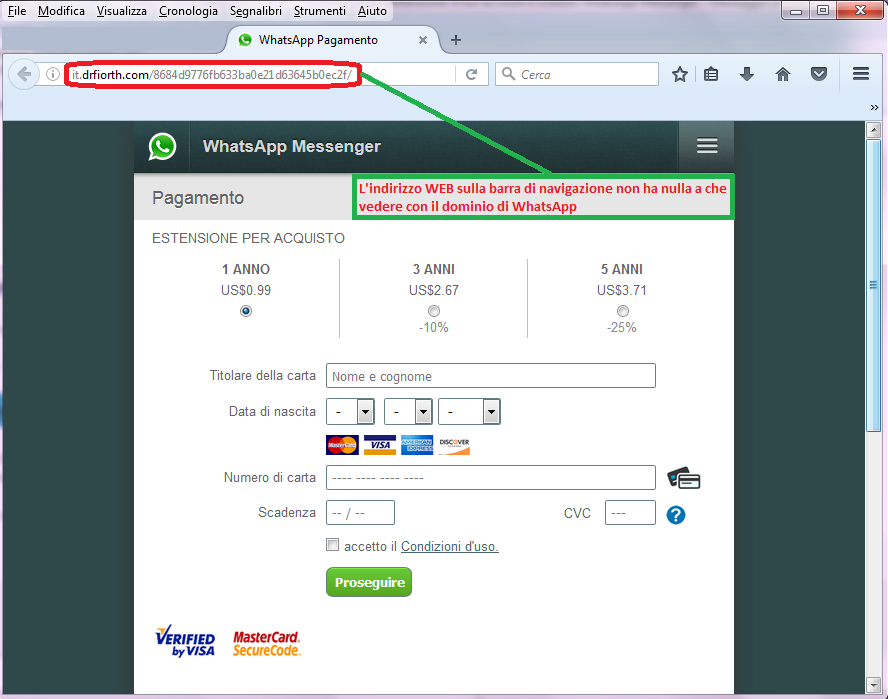Open the Segnalibri menu

(255, 11)
